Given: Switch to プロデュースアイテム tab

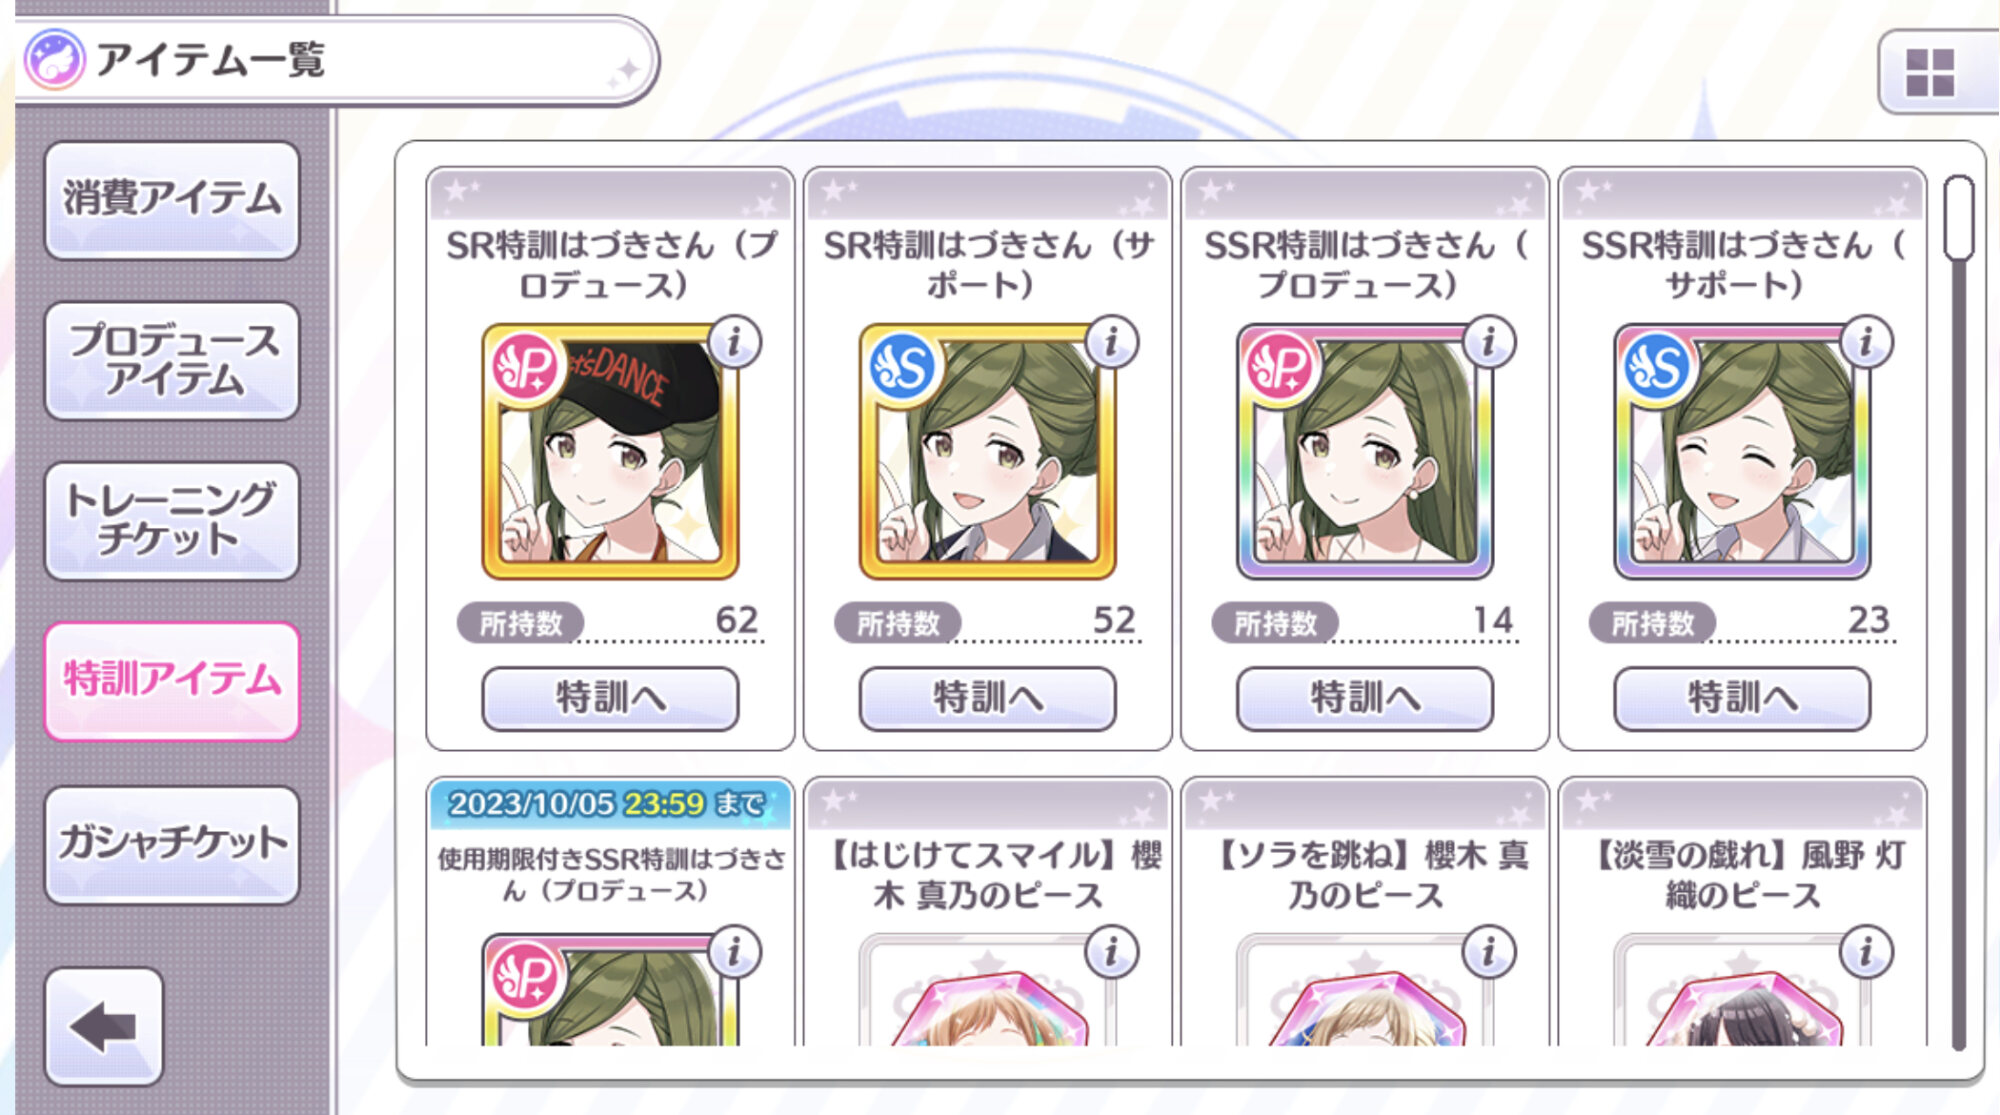Looking at the screenshot, I should click(172, 360).
